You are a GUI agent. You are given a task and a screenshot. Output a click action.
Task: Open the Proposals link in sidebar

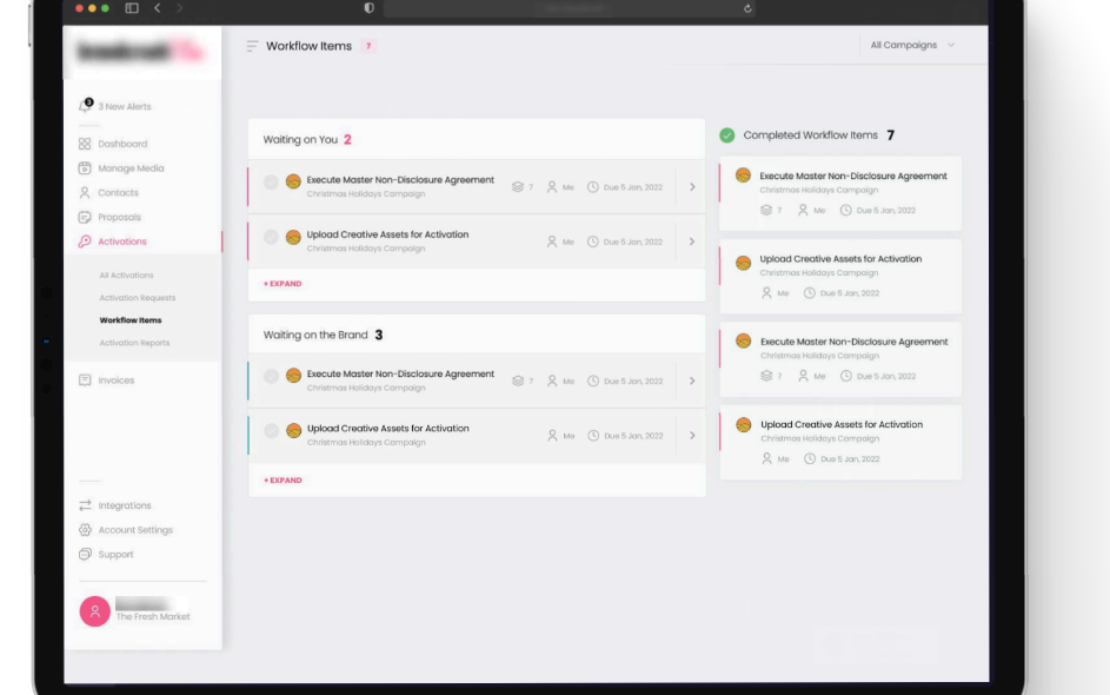119,217
